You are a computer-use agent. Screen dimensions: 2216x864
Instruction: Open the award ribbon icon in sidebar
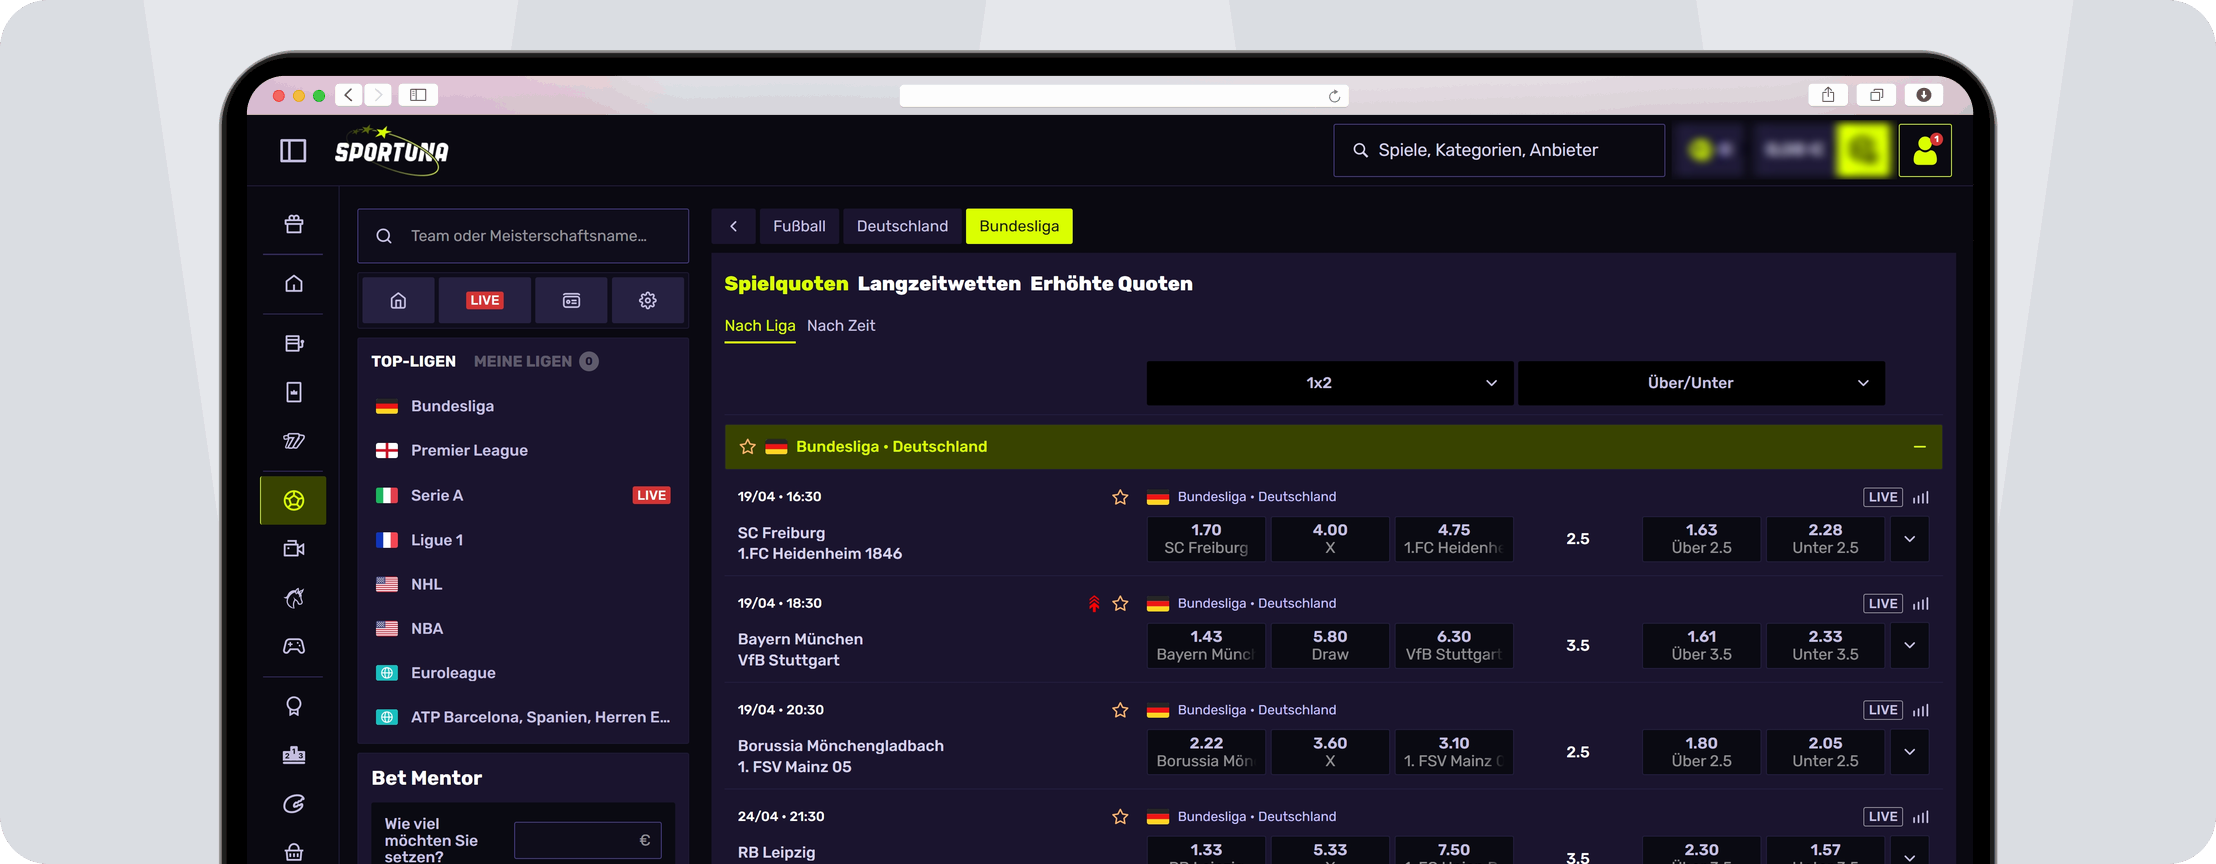point(294,707)
